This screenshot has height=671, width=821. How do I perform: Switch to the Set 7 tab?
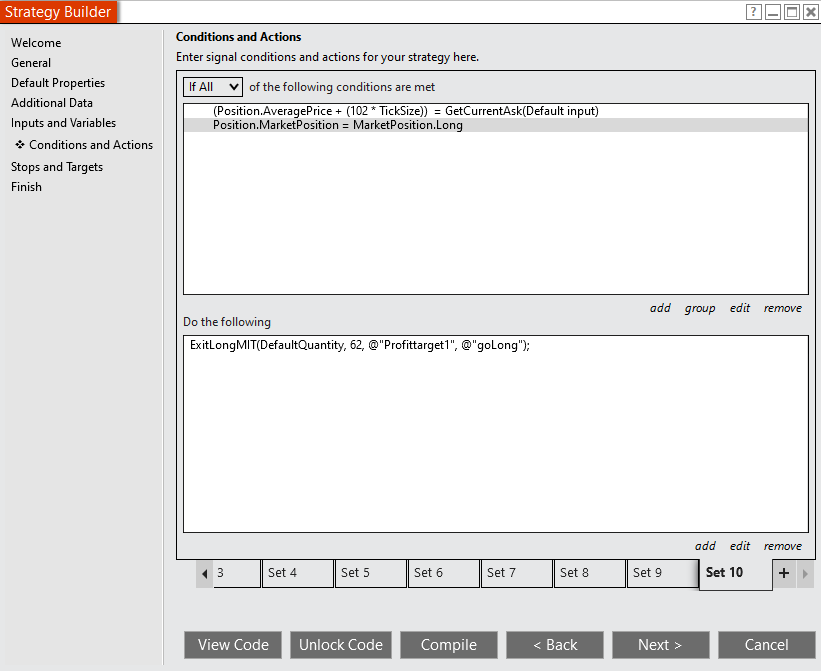pyautogui.click(x=517, y=573)
